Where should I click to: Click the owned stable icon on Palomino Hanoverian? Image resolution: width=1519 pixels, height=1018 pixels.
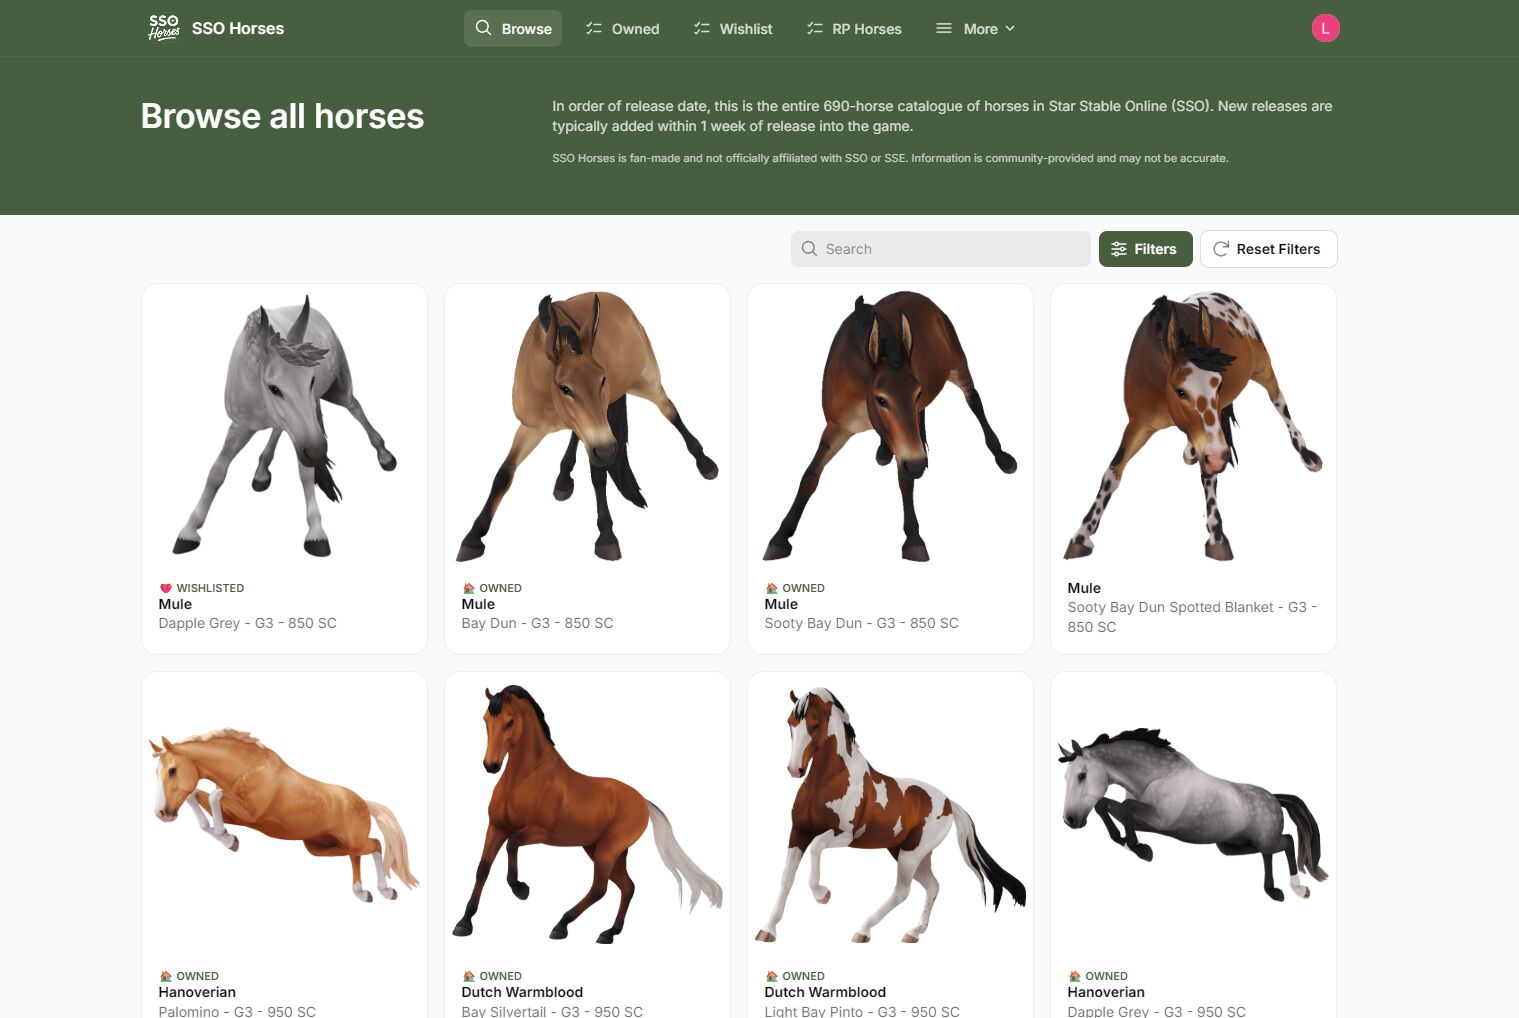(x=165, y=976)
